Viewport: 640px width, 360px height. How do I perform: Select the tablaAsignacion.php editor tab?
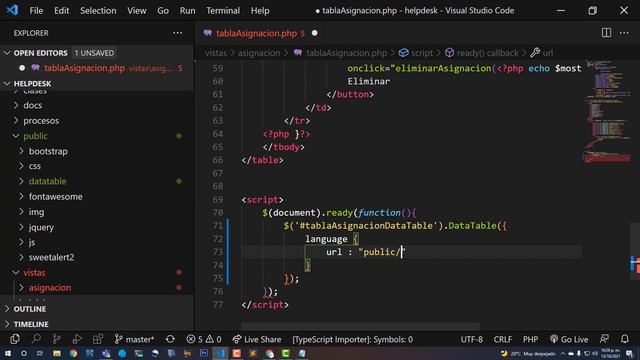coord(260,33)
